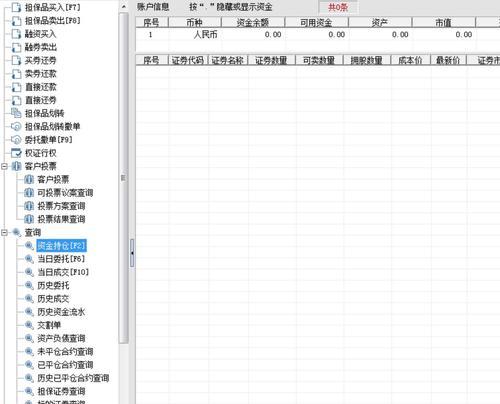Viewport: 500px width, 404px height.
Task: Click the 当日委托[F6] magnifier icon
Action: [x=29, y=259]
